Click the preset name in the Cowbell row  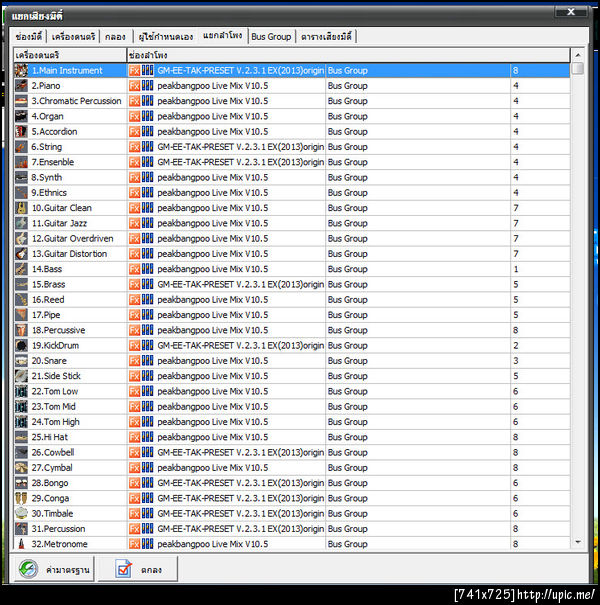240,452
